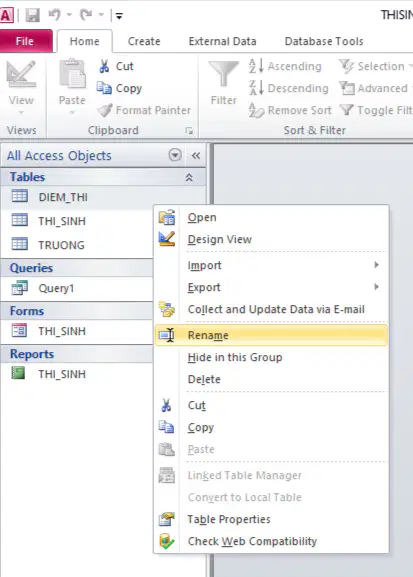
Task: Collapse the navigation pane with shutter arrows
Action: coord(196,156)
